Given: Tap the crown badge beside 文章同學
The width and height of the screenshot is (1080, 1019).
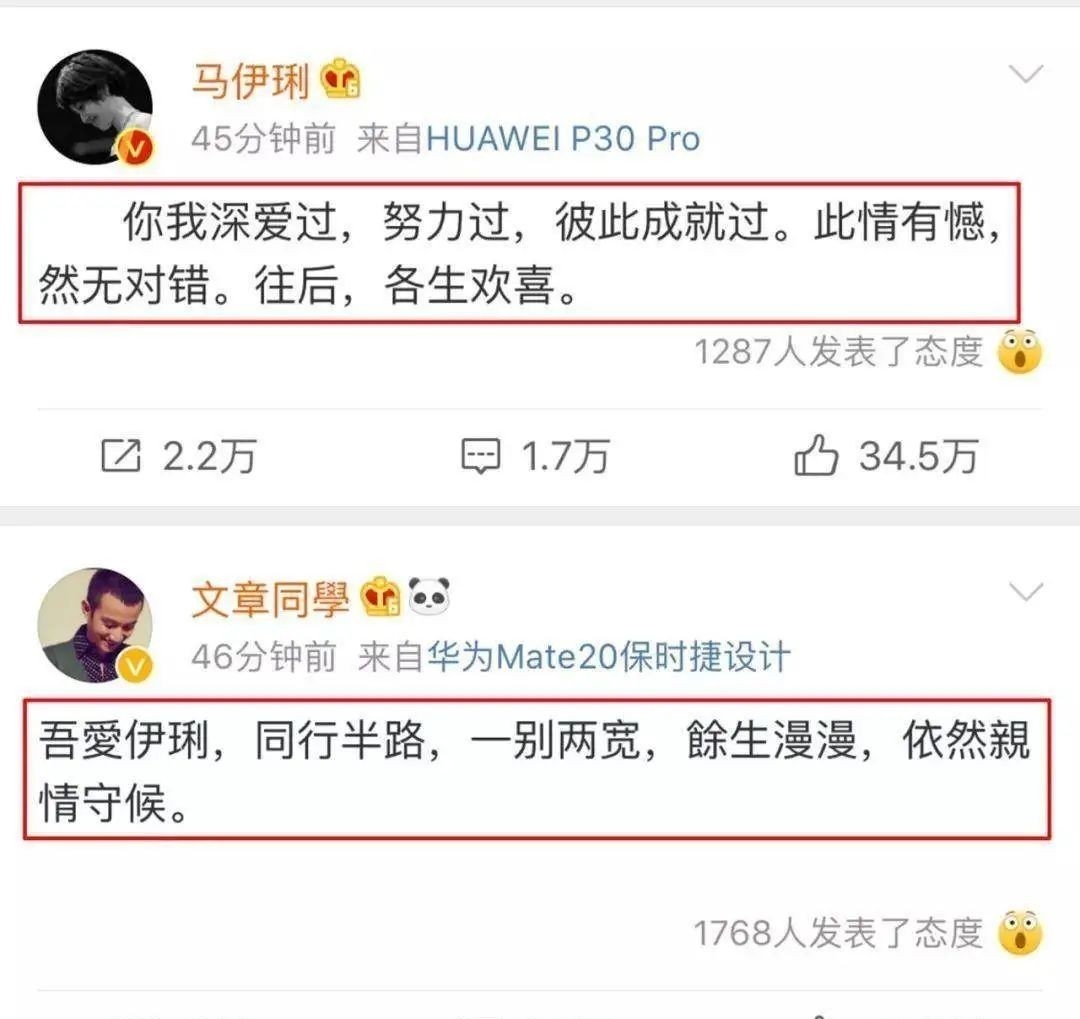Looking at the screenshot, I should click(x=380, y=597).
